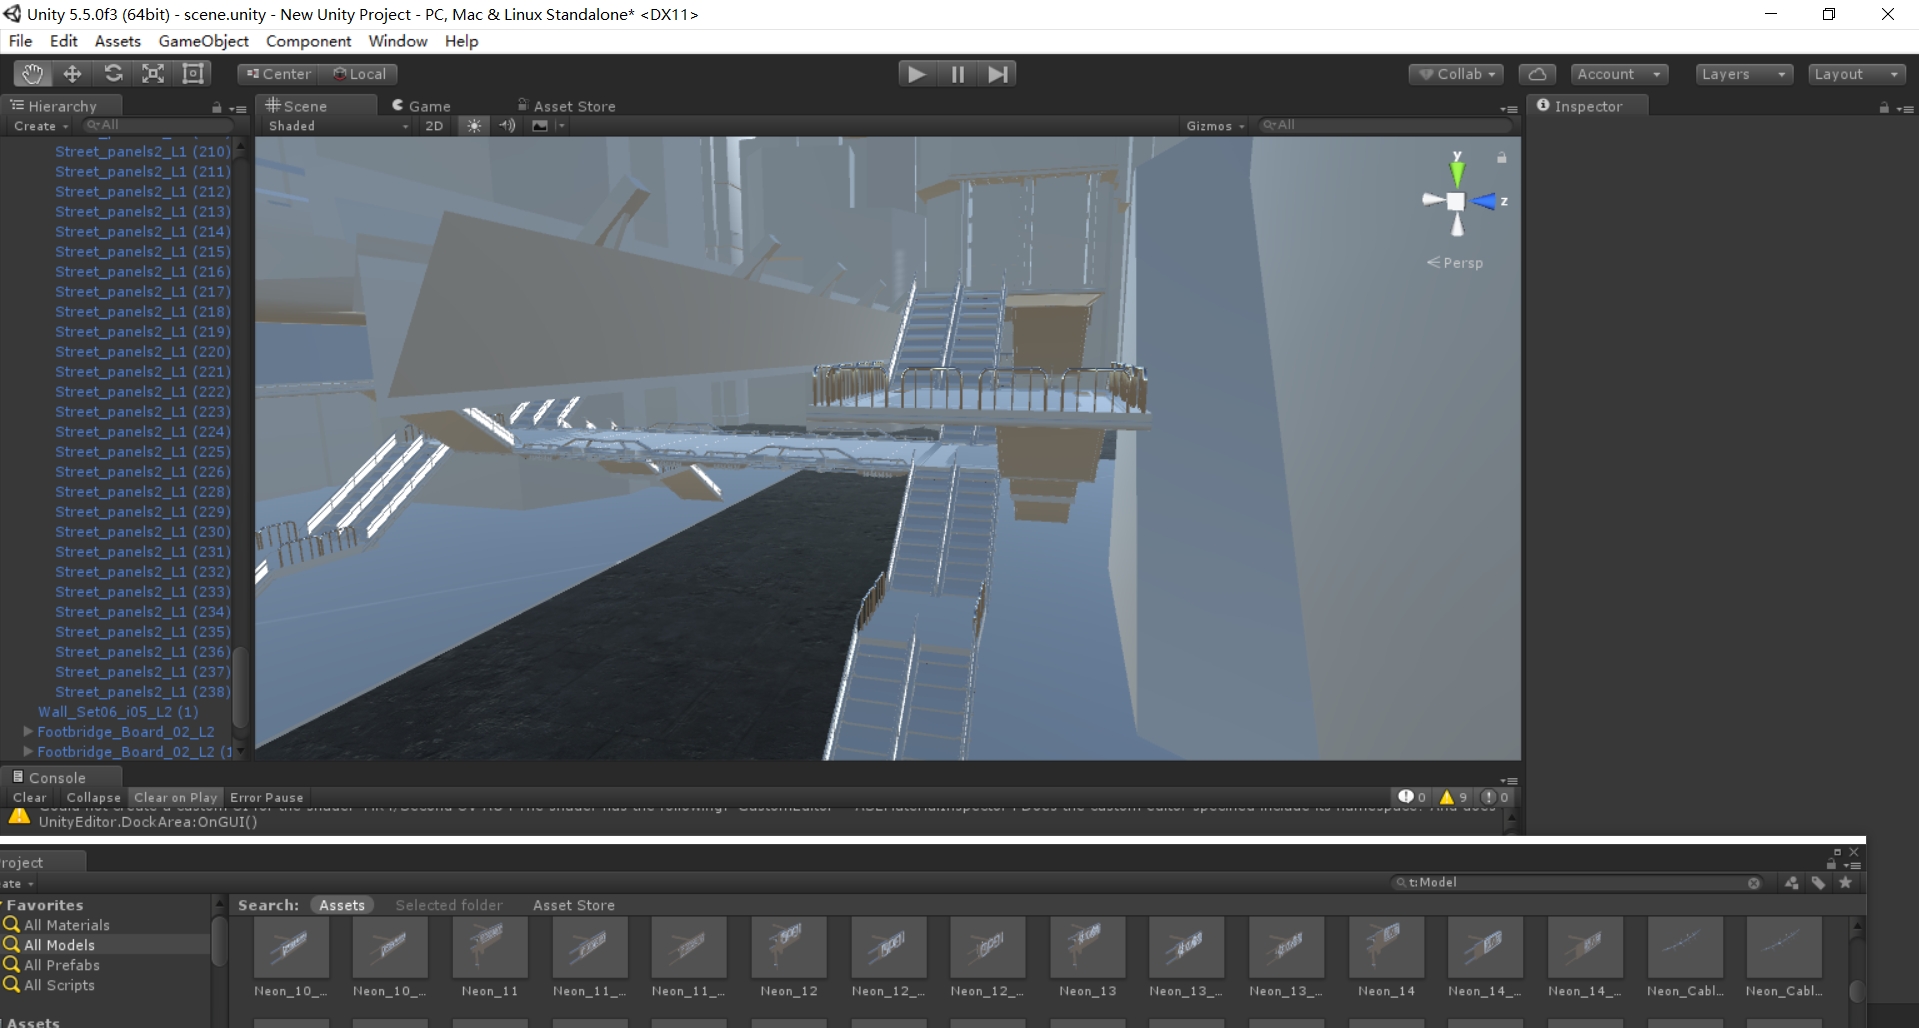Open the GameObject menu
Viewport: 1919px width, 1028px height.
(204, 41)
